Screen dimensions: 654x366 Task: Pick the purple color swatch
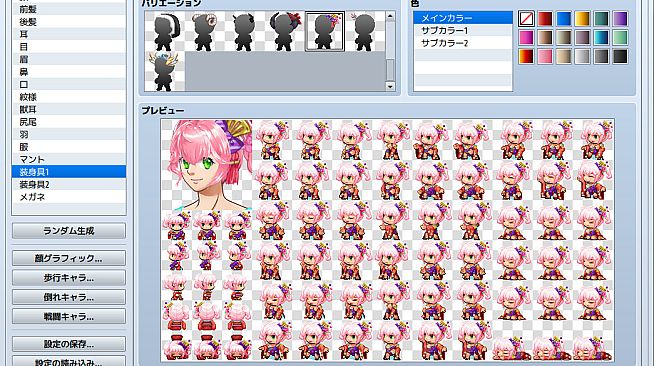[620, 19]
